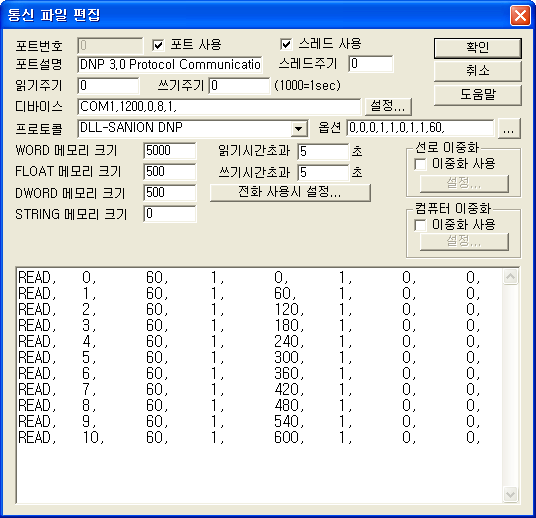Click the 옵션 options text field
Image resolution: width=536 pixels, height=518 pixels.
pyautogui.click(x=420, y=128)
